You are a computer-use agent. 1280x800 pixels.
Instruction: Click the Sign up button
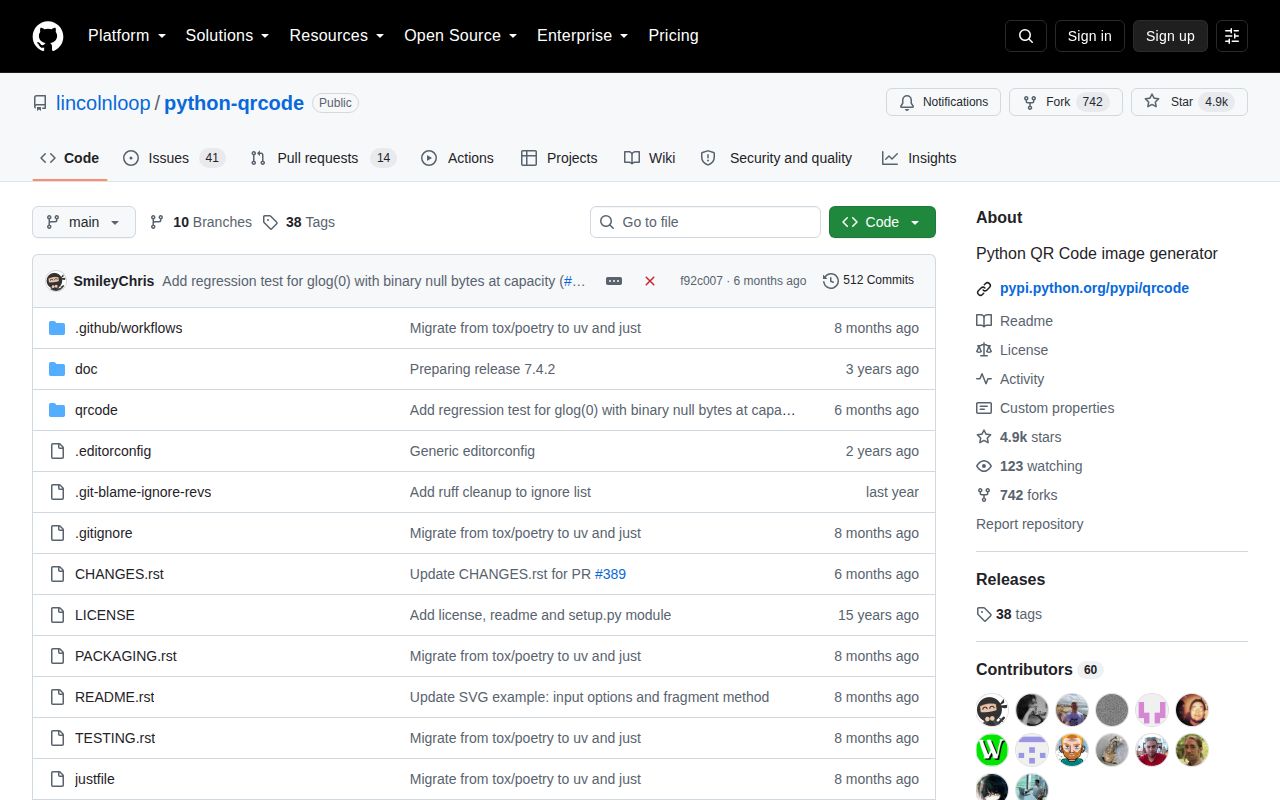[x=1170, y=36]
